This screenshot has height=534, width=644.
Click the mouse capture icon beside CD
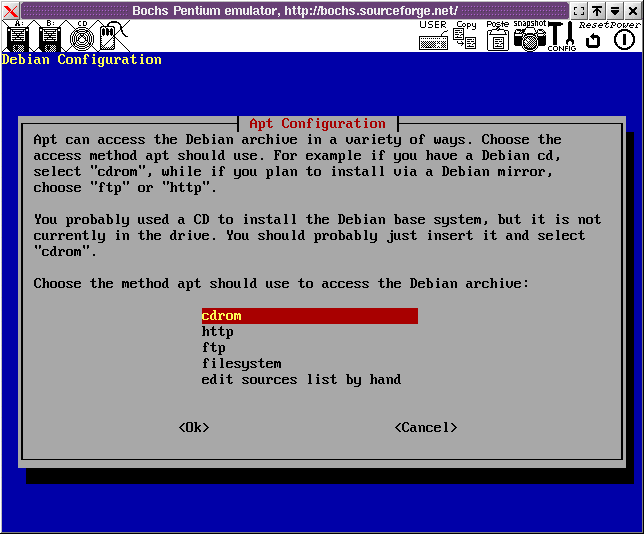(x=109, y=37)
